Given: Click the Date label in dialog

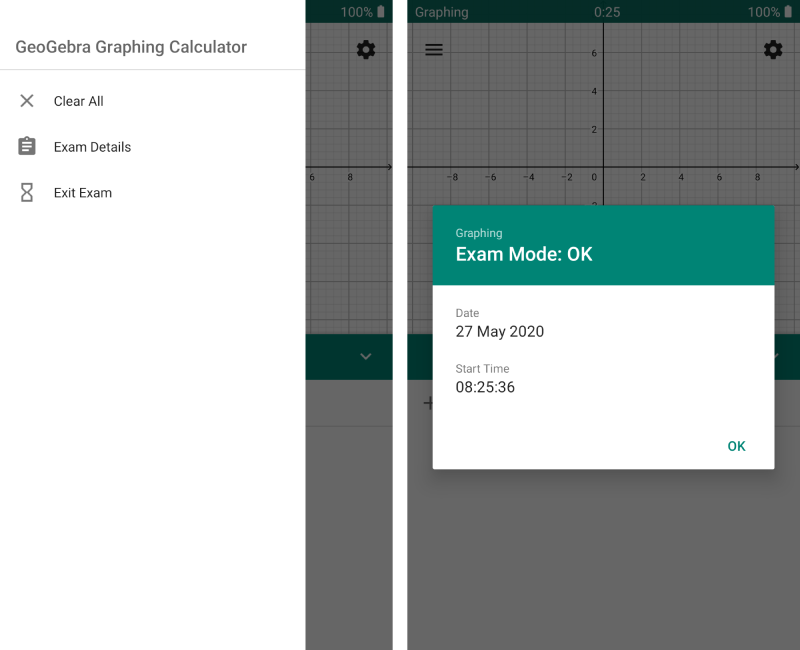Looking at the screenshot, I should 467,313.
